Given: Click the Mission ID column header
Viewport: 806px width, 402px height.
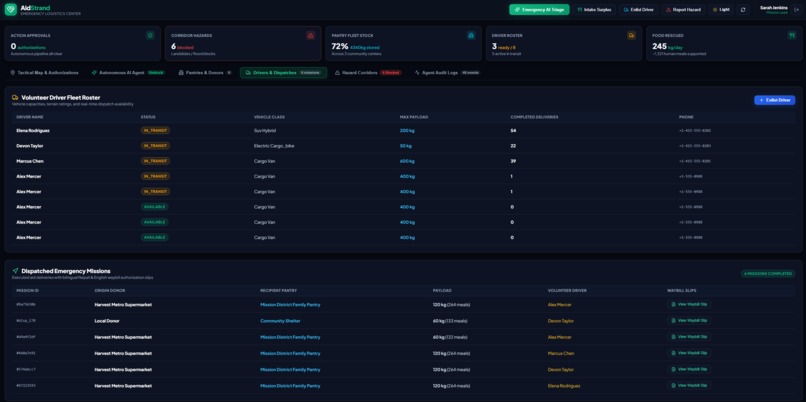Looking at the screenshot, I should [x=26, y=290].
